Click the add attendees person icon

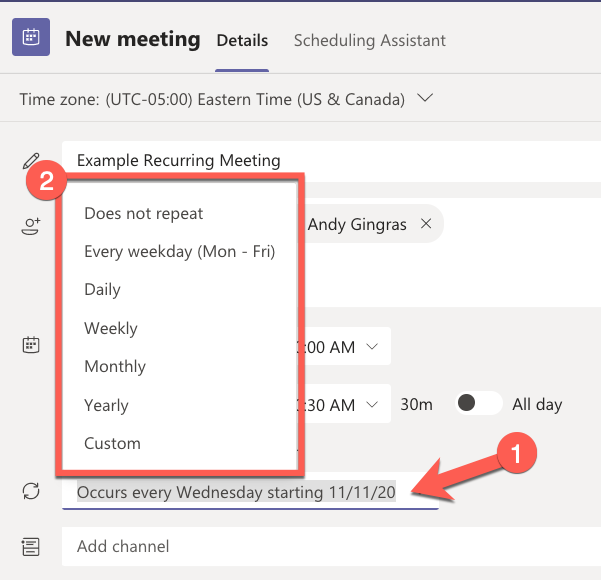(x=31, y=226)
